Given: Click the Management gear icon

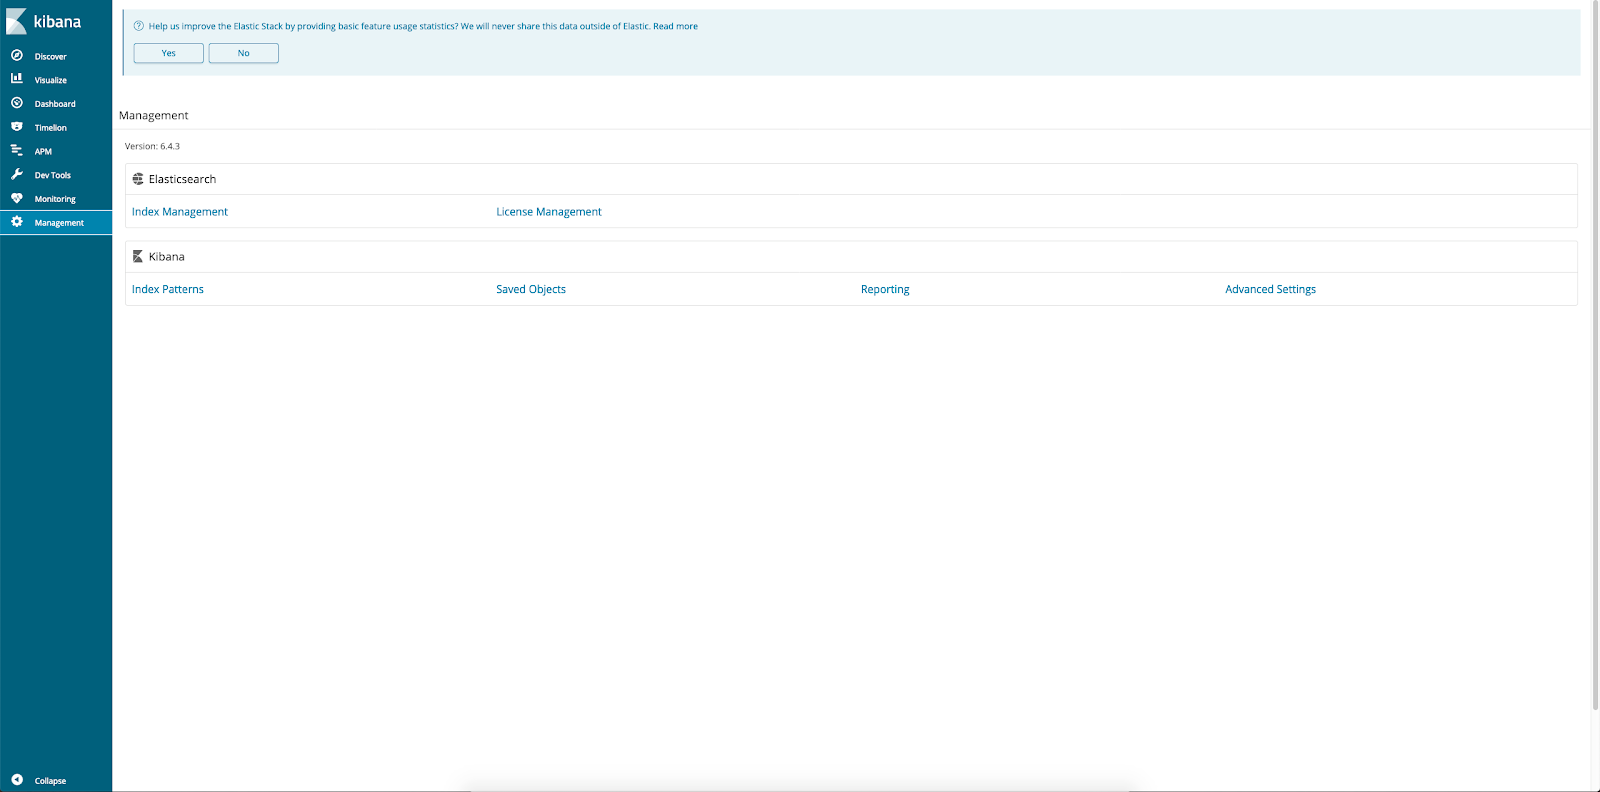Looking at the screenshot, I should click(x=17, y=222).
